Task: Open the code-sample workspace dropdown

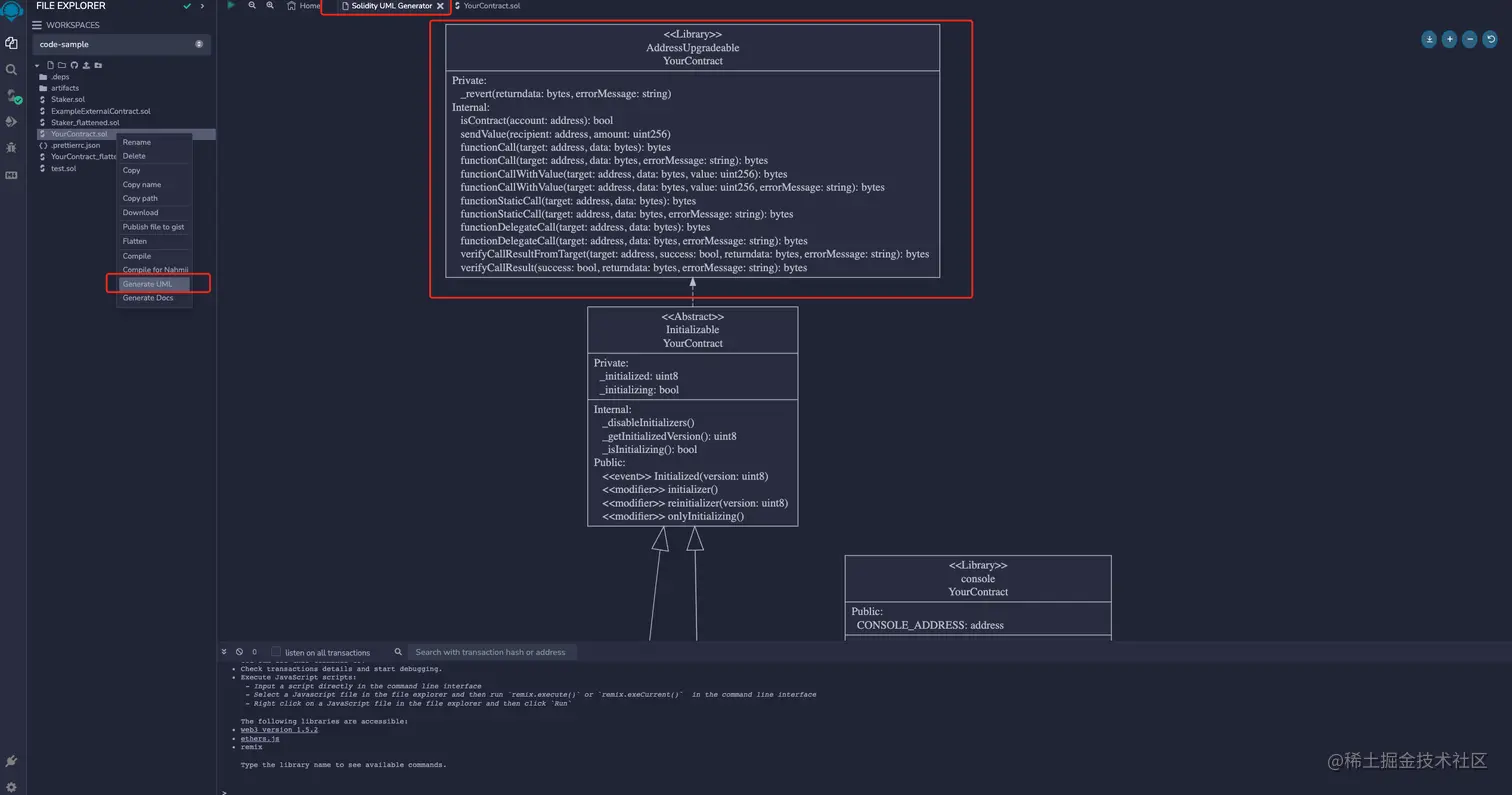Action: click(x=122, y=44)
